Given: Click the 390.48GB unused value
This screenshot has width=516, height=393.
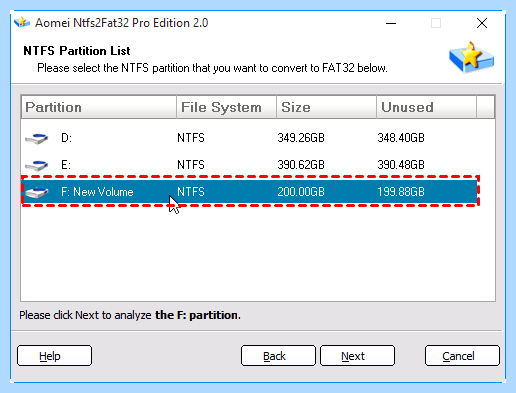Looking at the screenshot, I should [401, 165].
